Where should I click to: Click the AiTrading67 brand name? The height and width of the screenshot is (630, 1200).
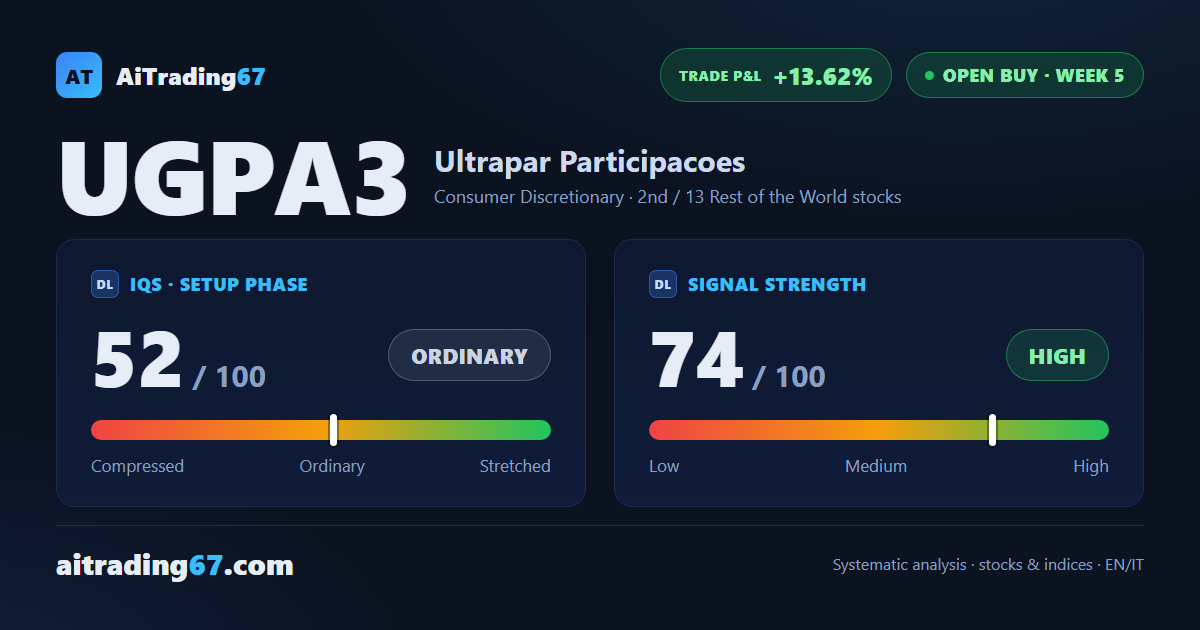191,76
